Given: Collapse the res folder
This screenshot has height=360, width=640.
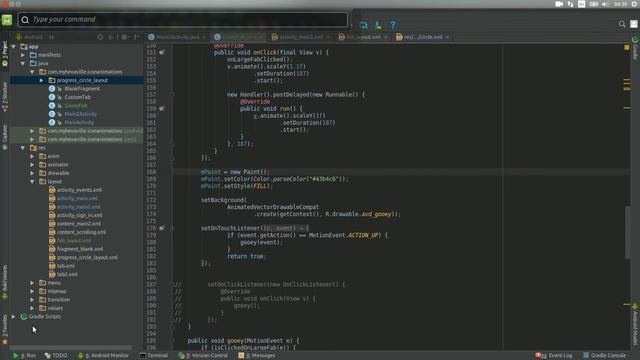Looking at the screenshot, I should tap(23, 148).
